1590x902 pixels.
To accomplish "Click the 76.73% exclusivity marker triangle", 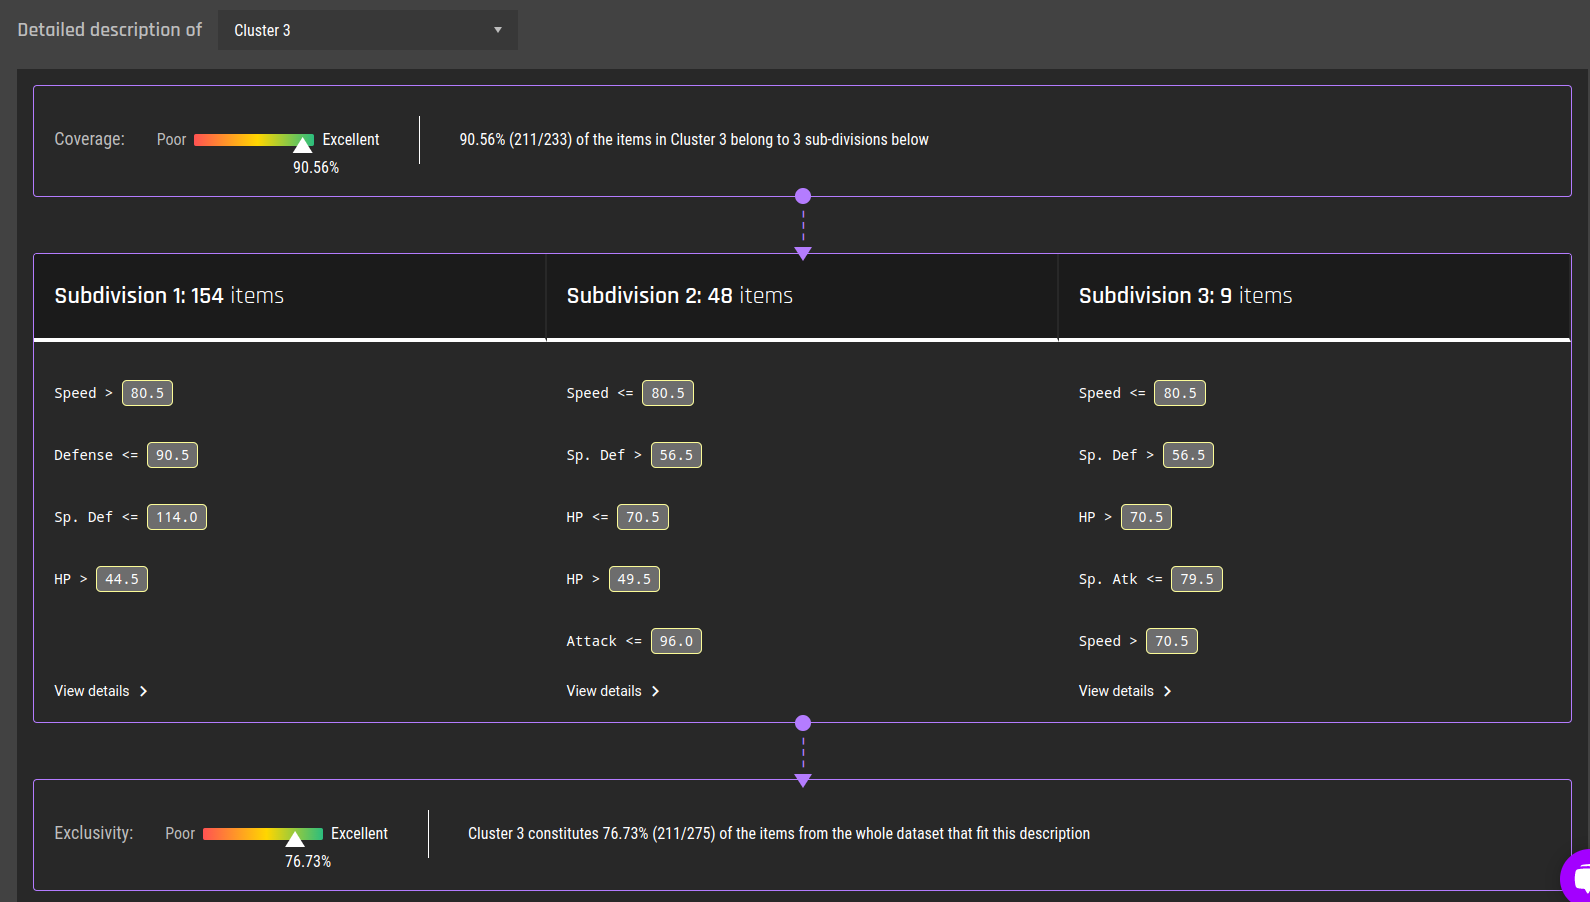I will (x=295, y=839).
